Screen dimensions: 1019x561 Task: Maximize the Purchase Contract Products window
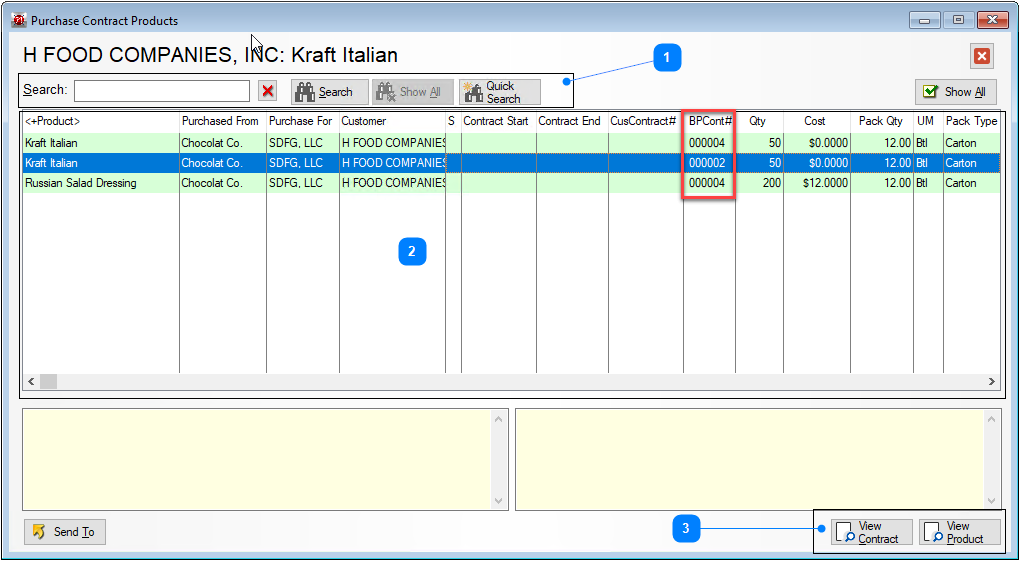pos(958,20)
